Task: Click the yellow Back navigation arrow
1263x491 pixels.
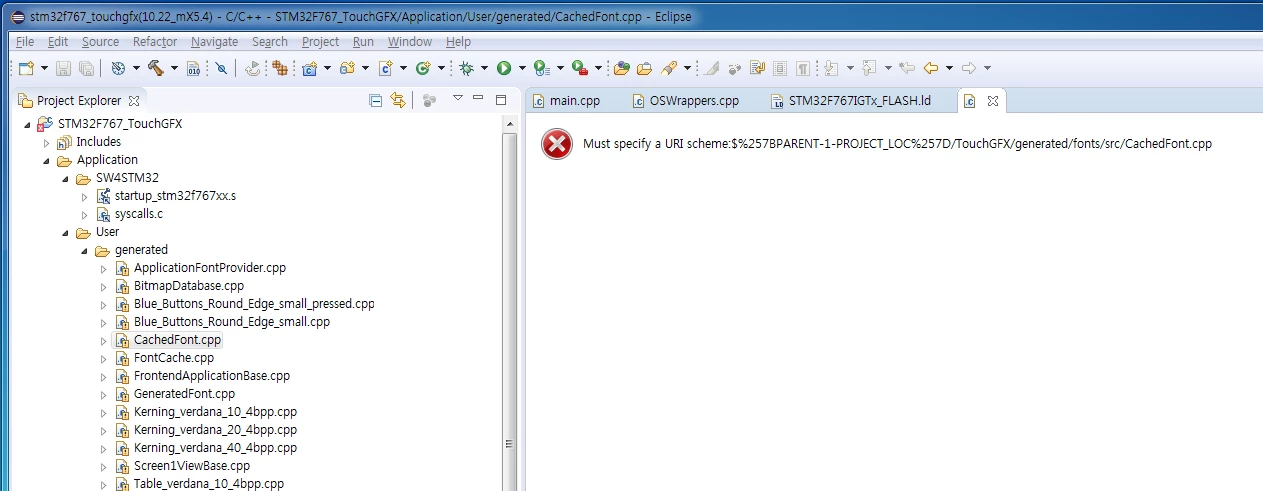Action: pos(930,68)
